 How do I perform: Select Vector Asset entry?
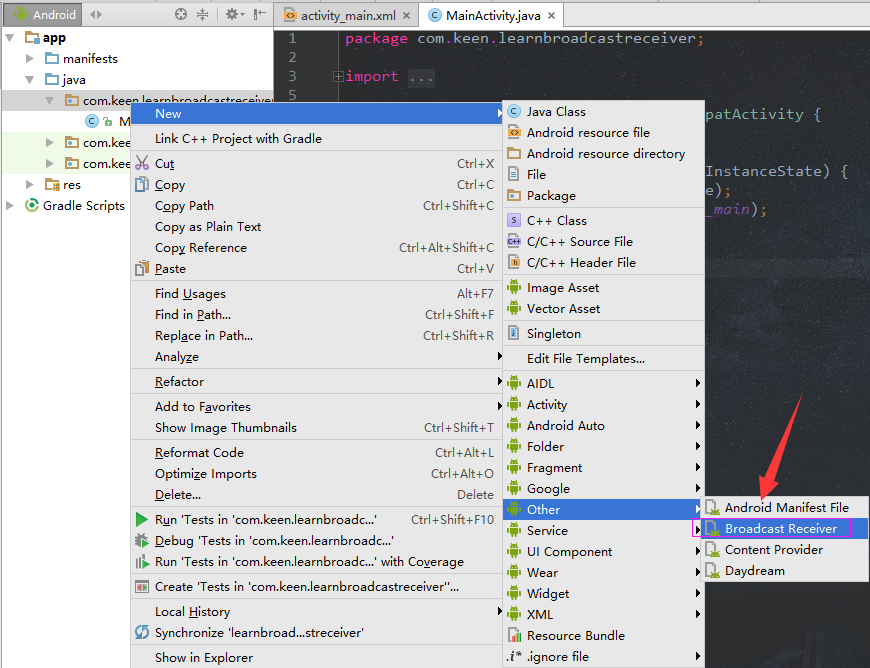[604, 308]
